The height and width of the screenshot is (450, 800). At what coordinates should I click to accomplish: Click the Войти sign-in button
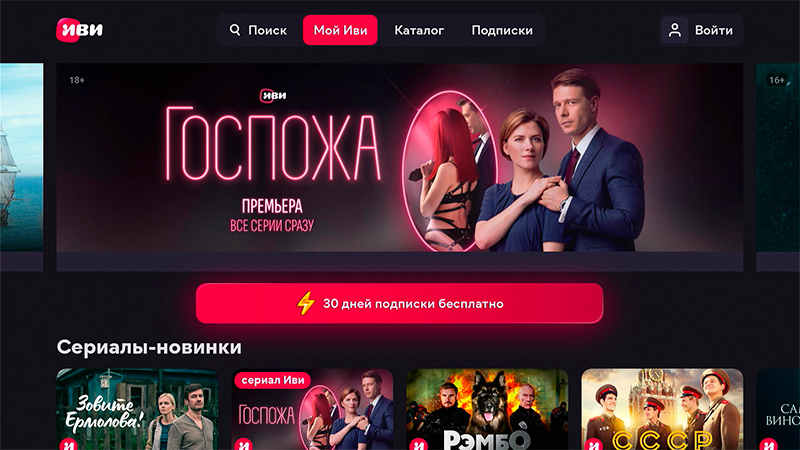pyautogui.click(x=701, y=30)
